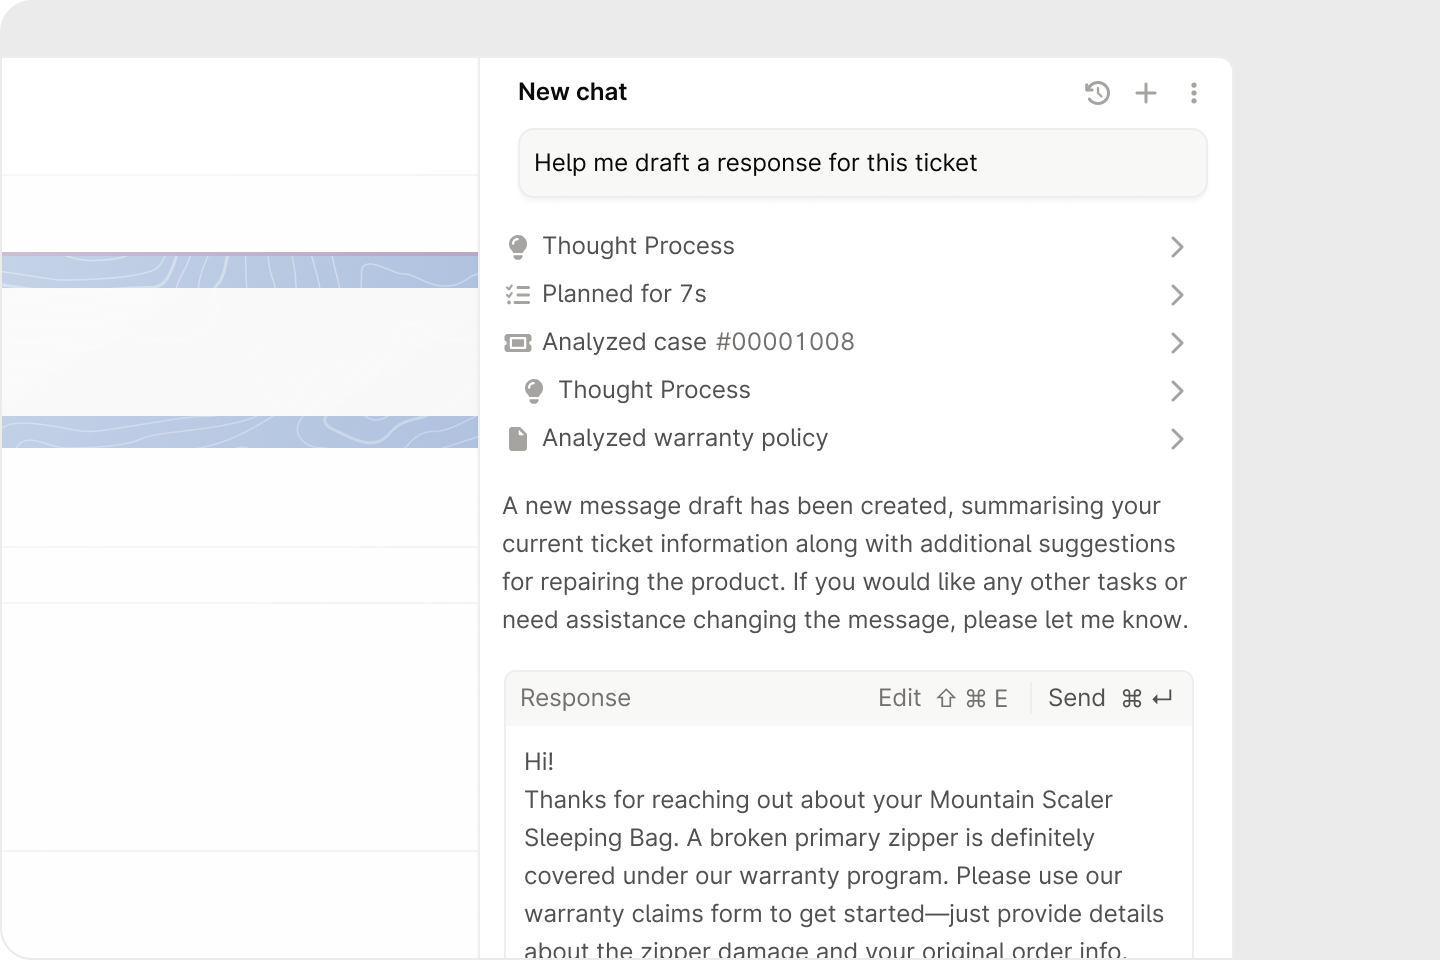Open the three-dot chat options menu

(x=1194, y=92)
